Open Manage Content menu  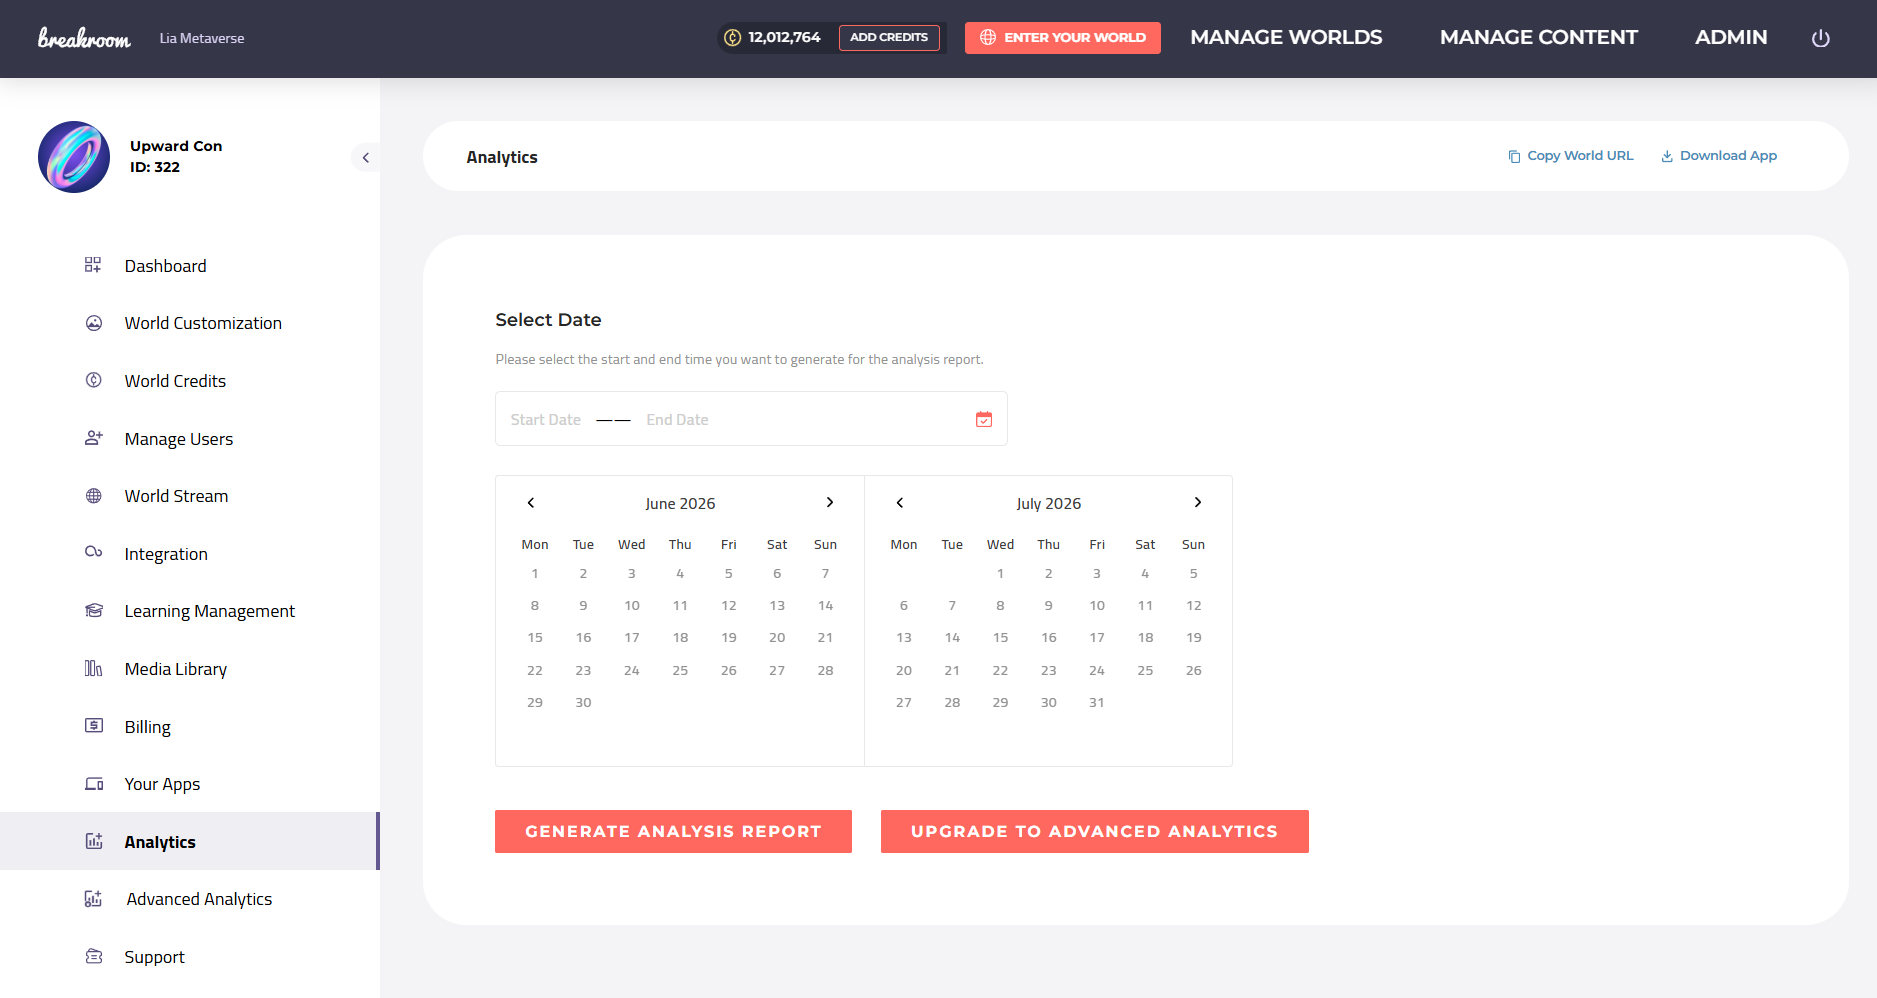point(1539,37)
